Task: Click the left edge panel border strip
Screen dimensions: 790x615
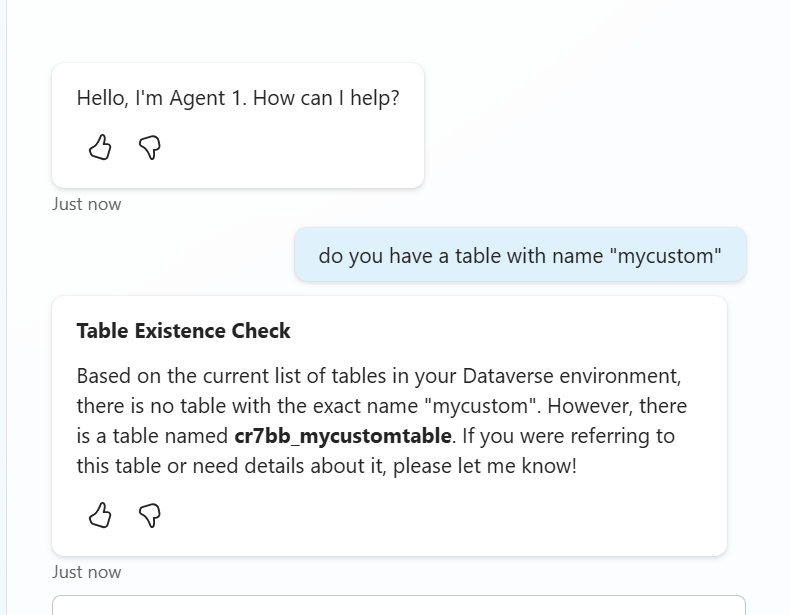Action: click(4, 300)
